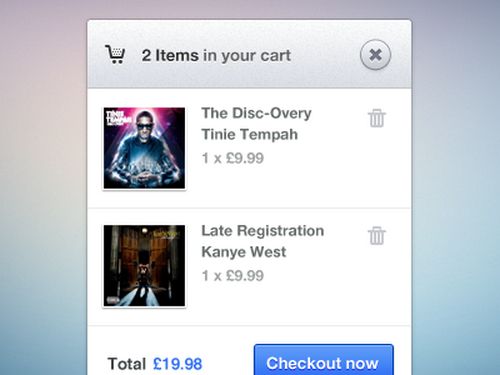Click Tinie Tempah's 1 x £9.99 quantity

coord(233,158)
